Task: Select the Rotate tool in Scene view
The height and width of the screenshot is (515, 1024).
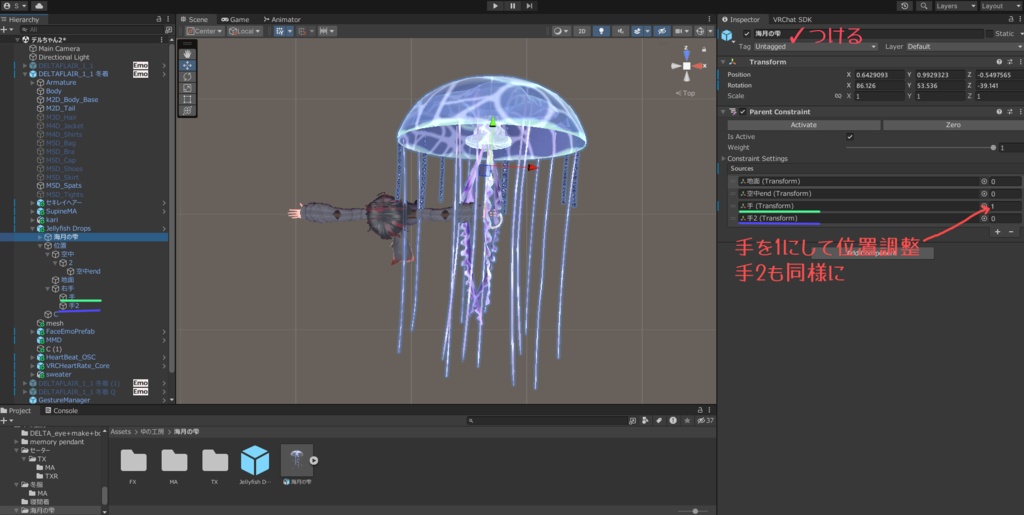Action: point(188,76)
